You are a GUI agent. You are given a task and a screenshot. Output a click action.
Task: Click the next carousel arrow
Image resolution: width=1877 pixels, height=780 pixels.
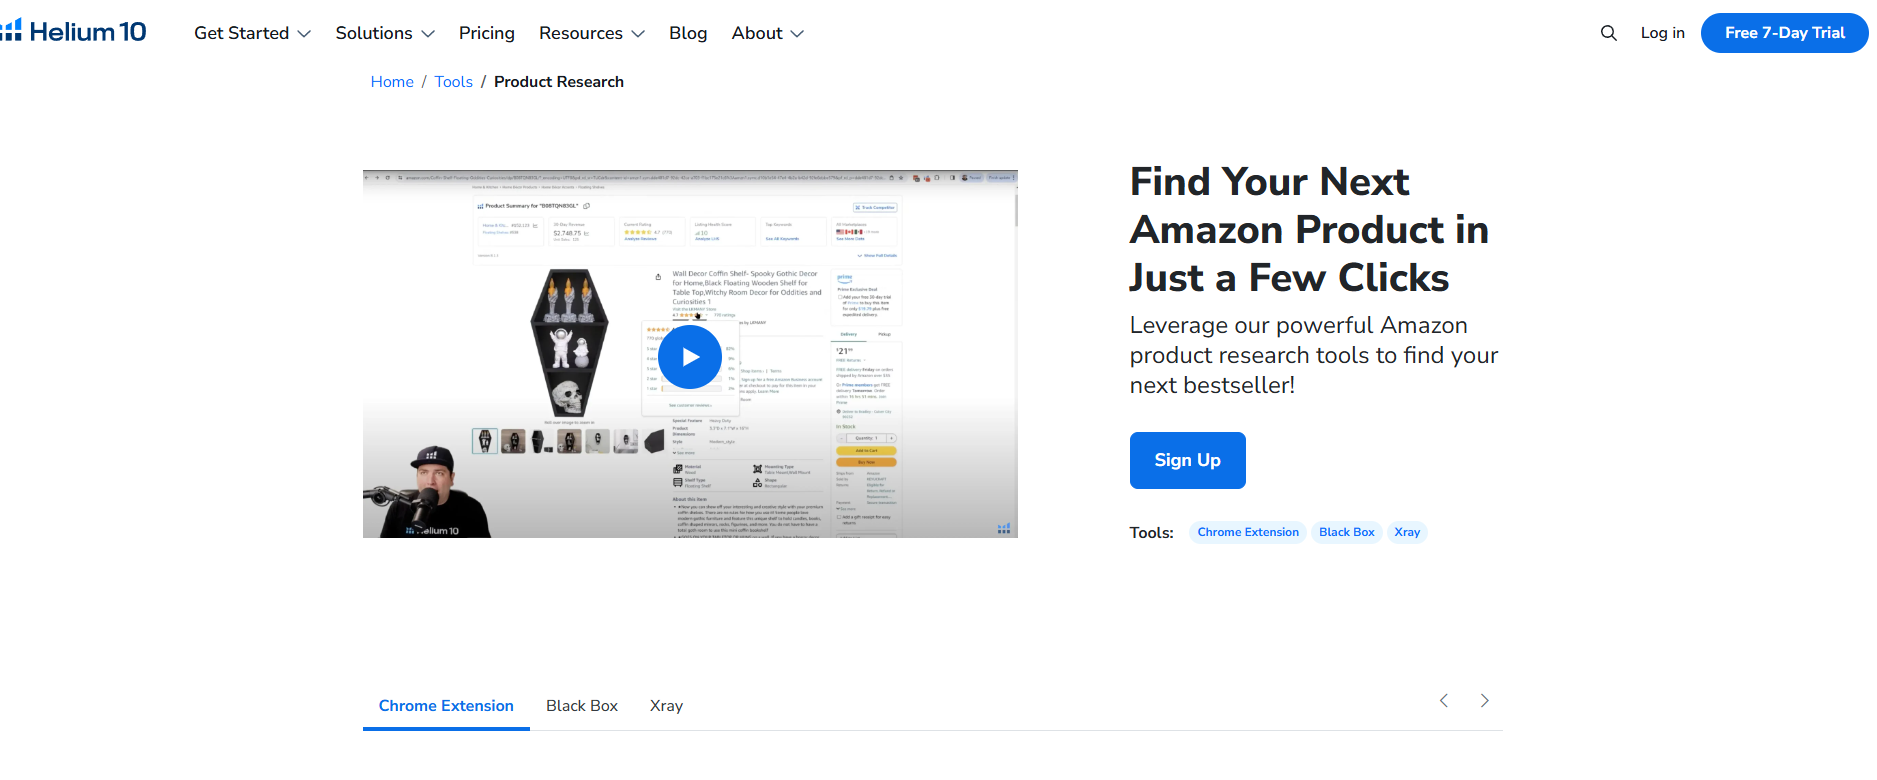pyautogui.click(x=1484, y=701)
